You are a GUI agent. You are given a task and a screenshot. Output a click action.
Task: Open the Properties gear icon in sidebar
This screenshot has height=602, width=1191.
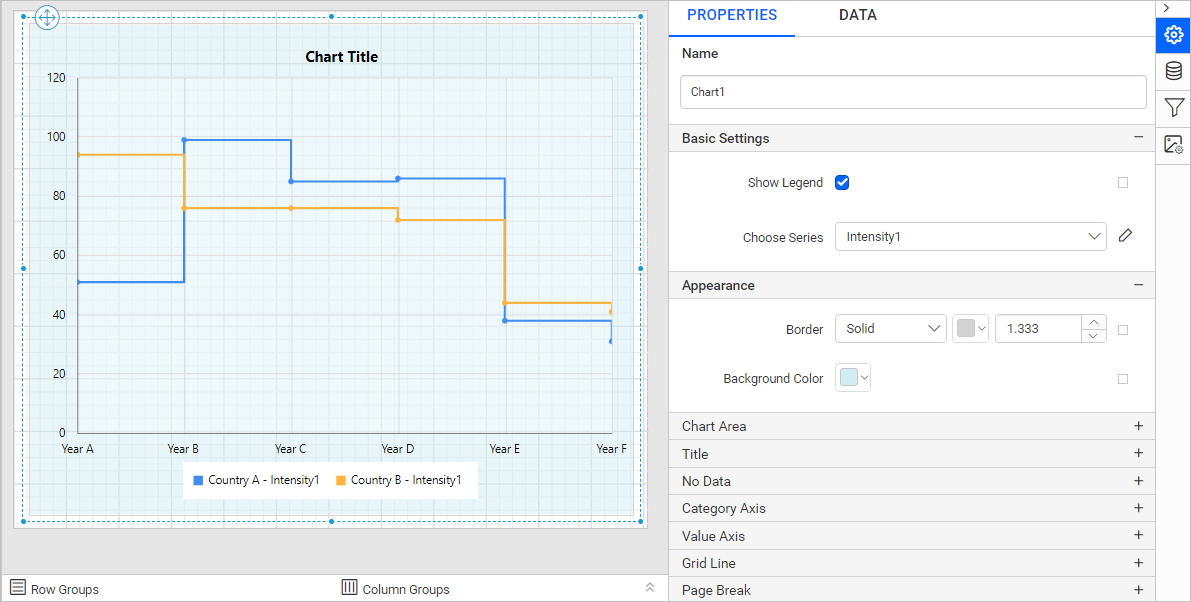pos(1173,35)
